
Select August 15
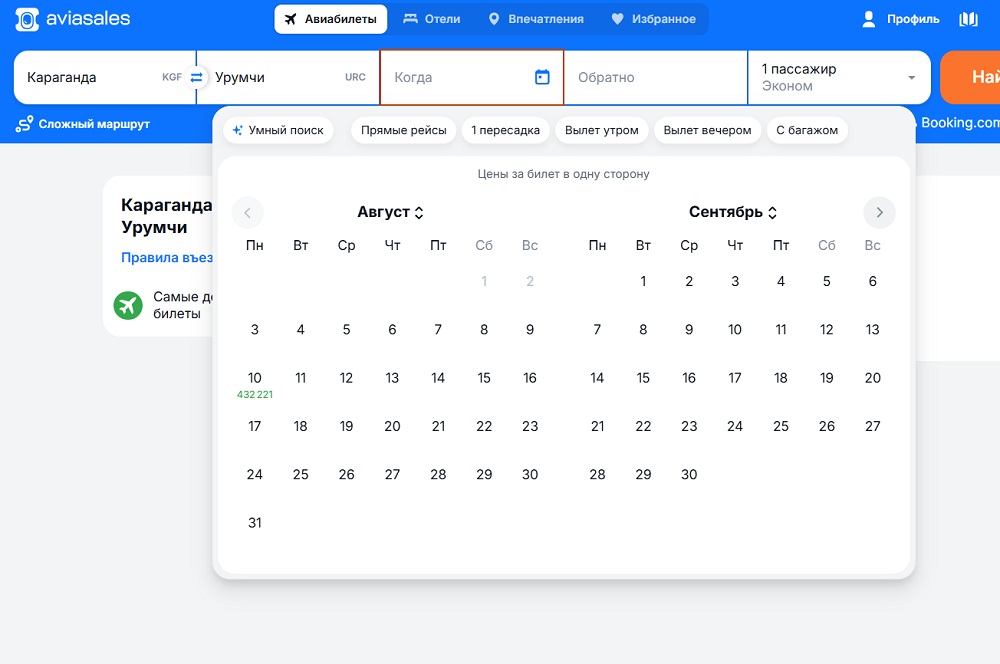tap(484, 378)
